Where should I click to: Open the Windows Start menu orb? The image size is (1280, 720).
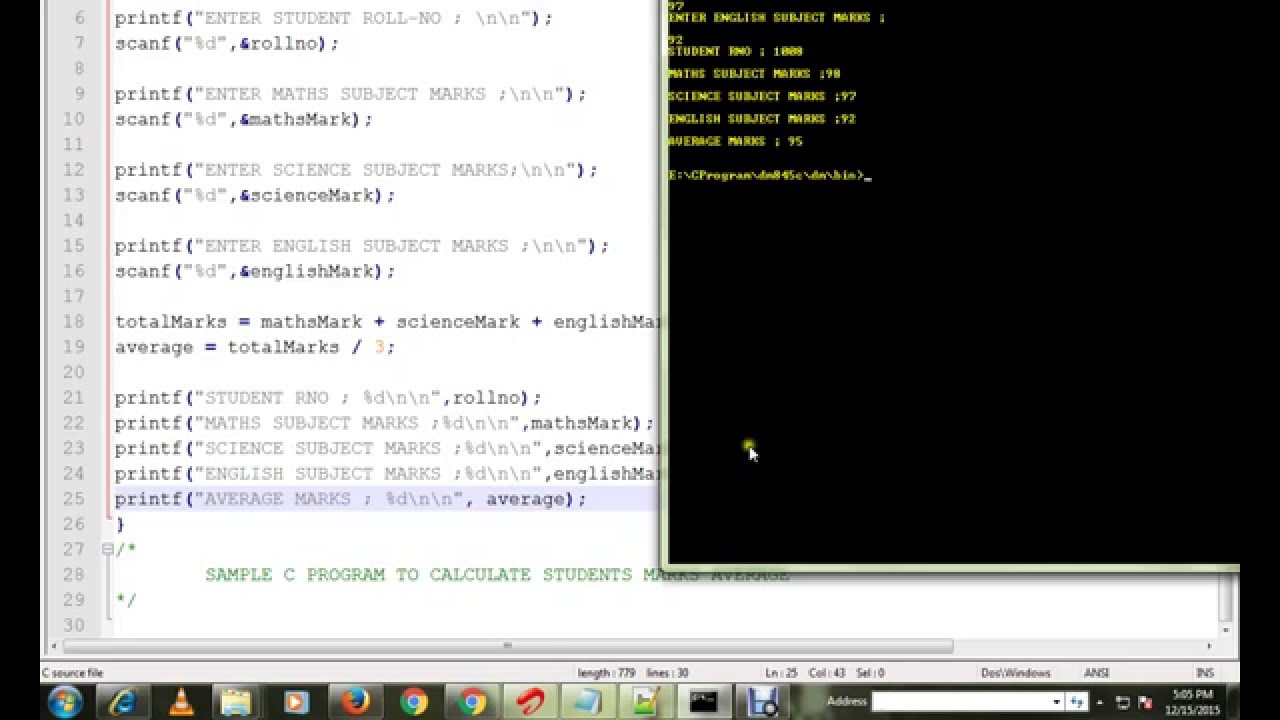tap(65, 702)
